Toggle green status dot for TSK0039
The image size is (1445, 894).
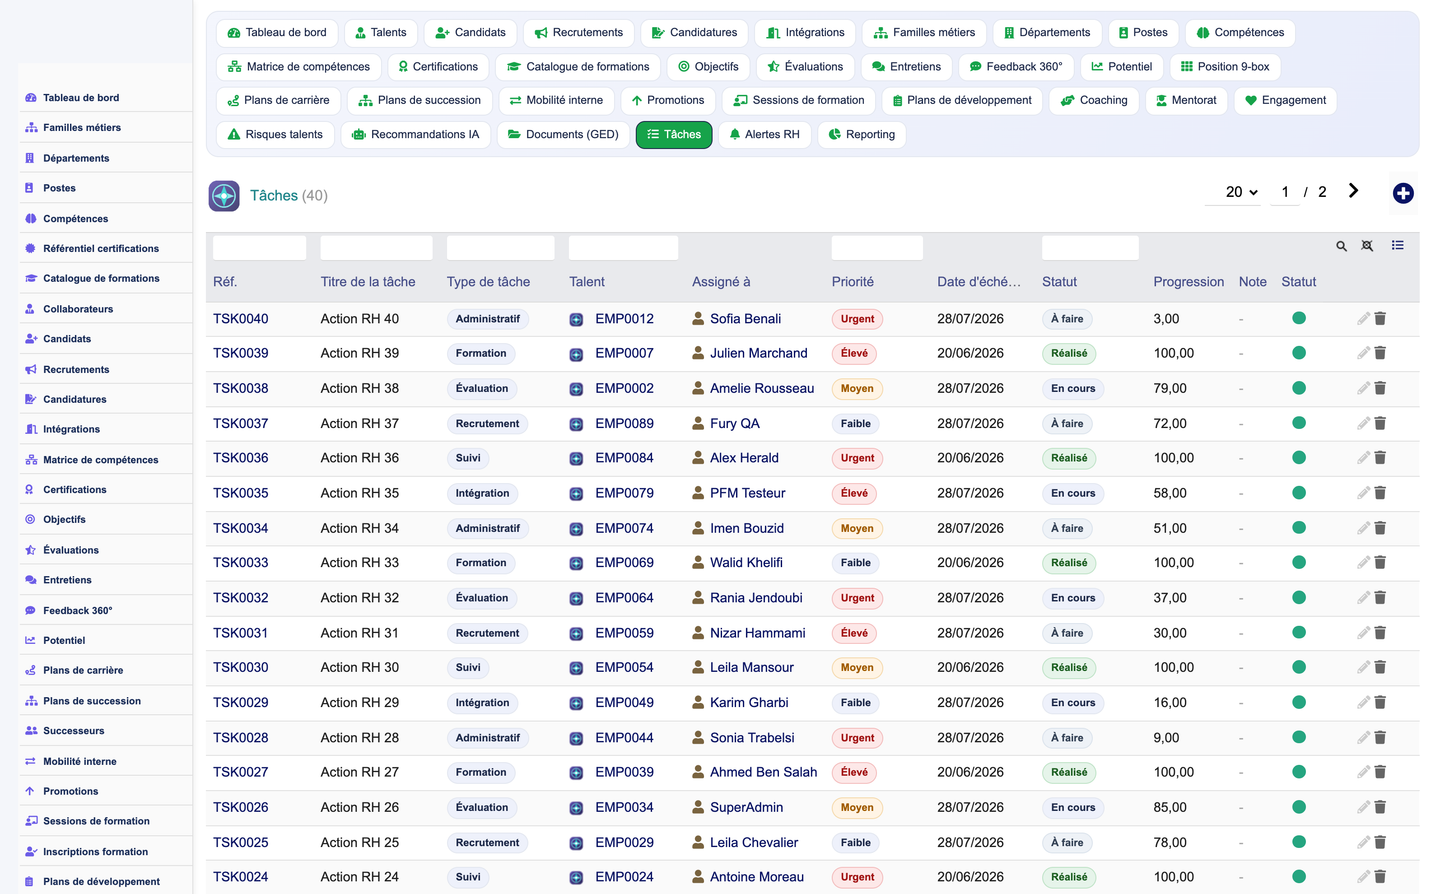[1299, 353]
